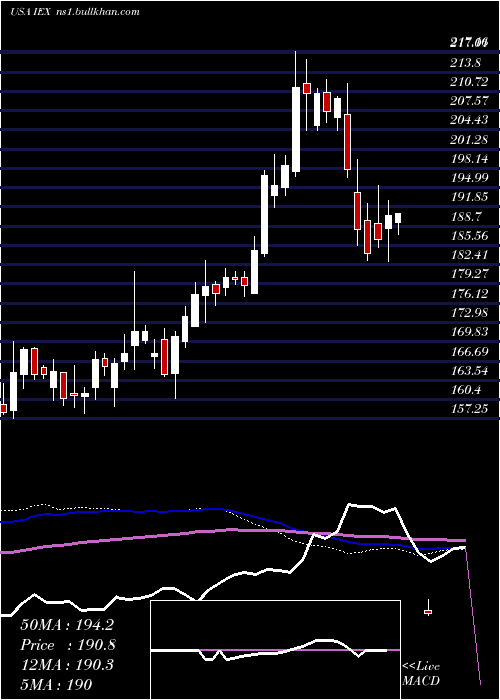Screen dimensions: 500x700
Task: Click the 198.14 price axis label
Action: coord(469,159)
